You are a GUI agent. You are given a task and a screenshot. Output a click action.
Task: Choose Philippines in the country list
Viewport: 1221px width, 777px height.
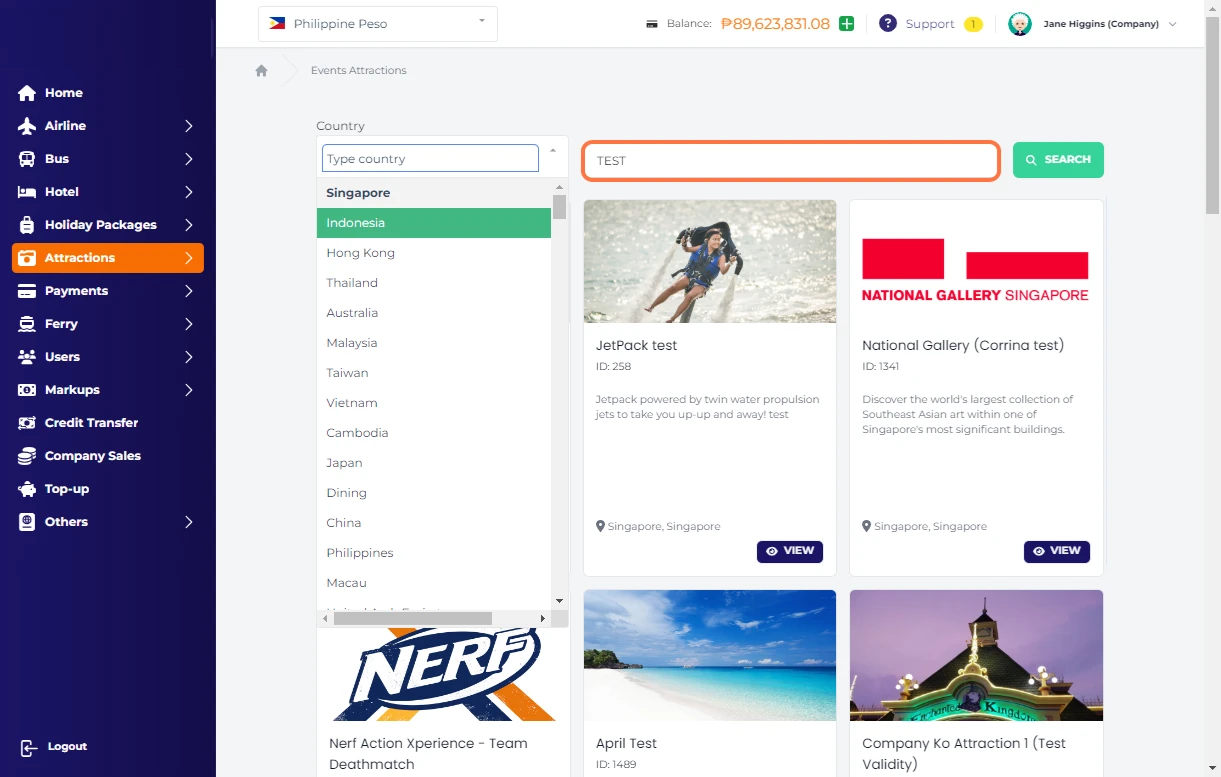tap(359, 553)
